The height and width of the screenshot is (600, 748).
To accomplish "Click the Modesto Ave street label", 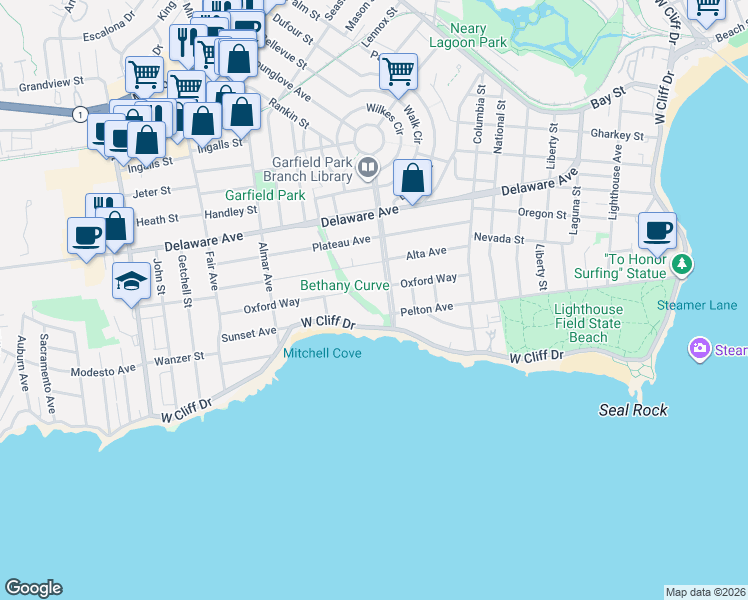I will pos(103,370).
